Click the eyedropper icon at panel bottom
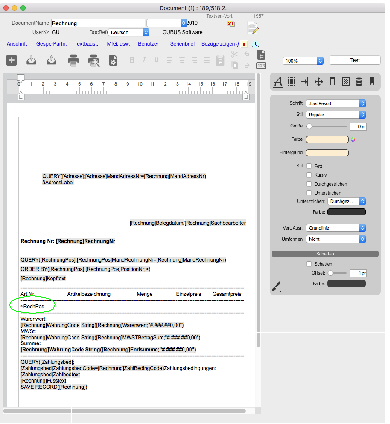 pyautogui.click(x=277, y=286)
